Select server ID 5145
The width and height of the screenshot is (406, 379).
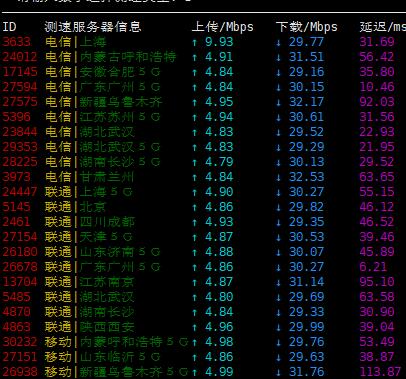tap(17, 207)
